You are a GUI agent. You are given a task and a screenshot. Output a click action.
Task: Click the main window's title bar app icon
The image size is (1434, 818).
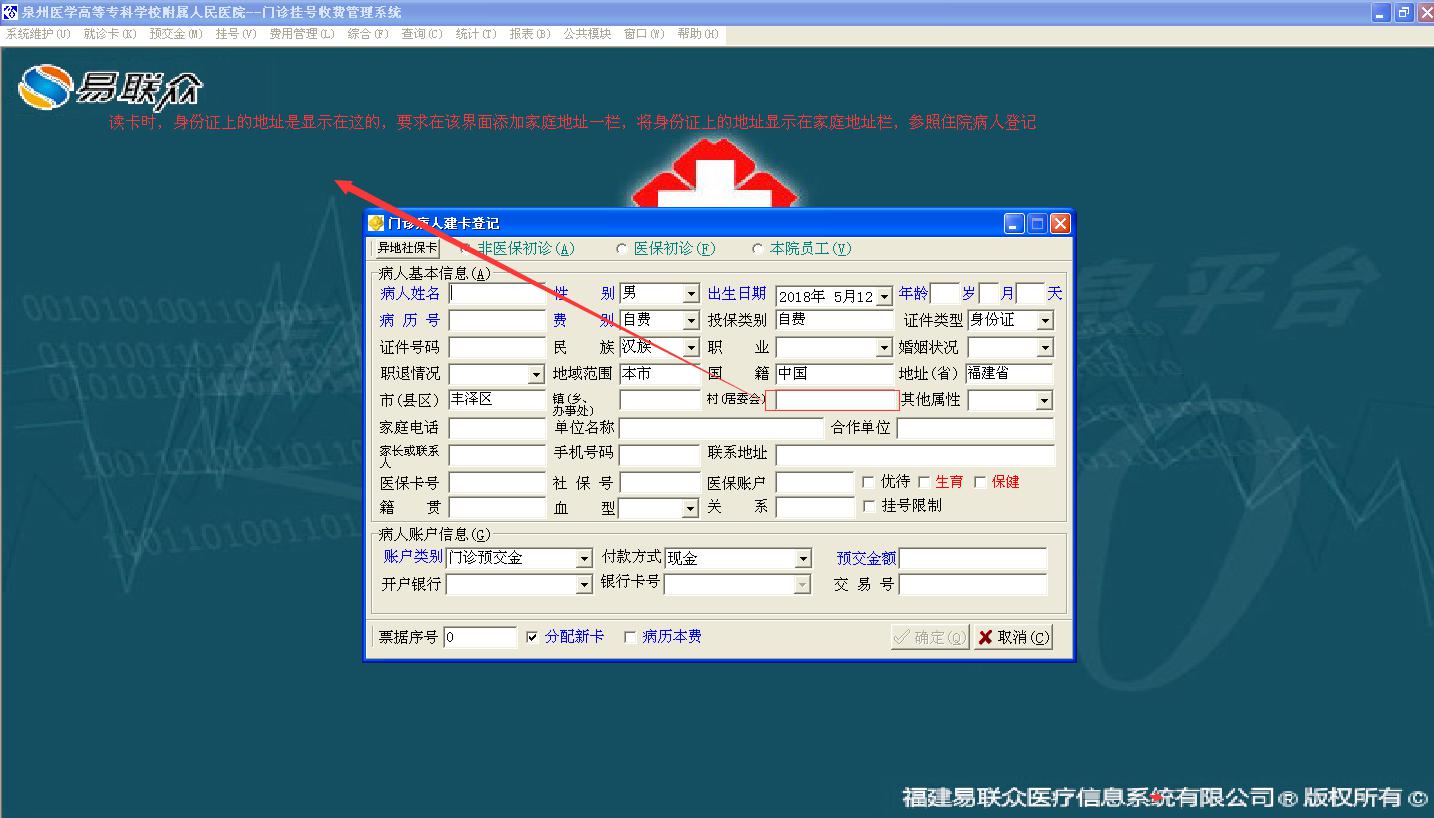pos(11,12)
